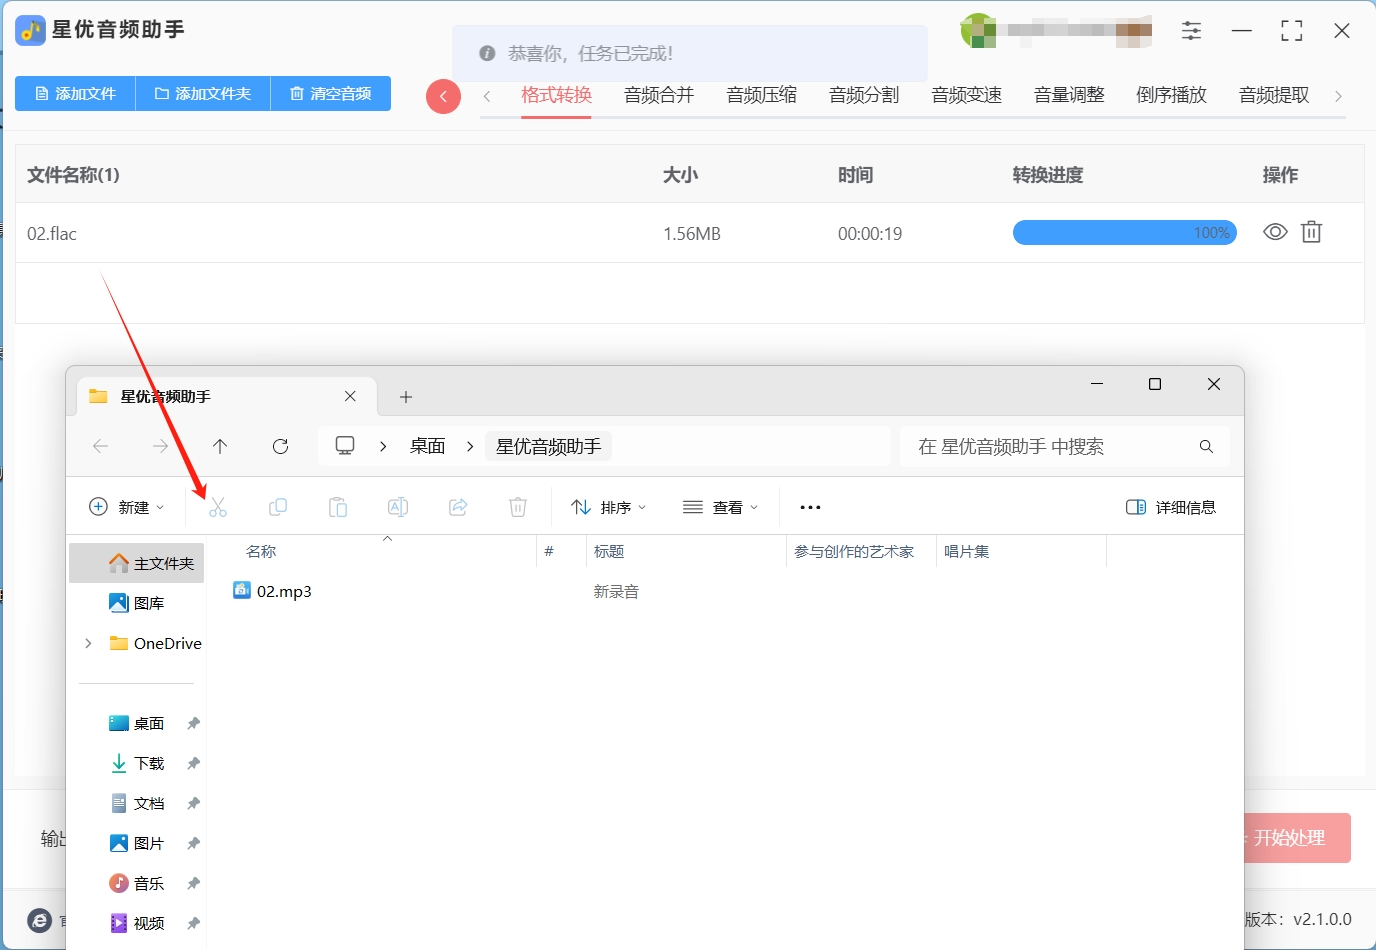The width and height of the screenshot is (1376, 950).
Task: Click the search magnifier in Explorer
Action: [x=1206, y=446]
